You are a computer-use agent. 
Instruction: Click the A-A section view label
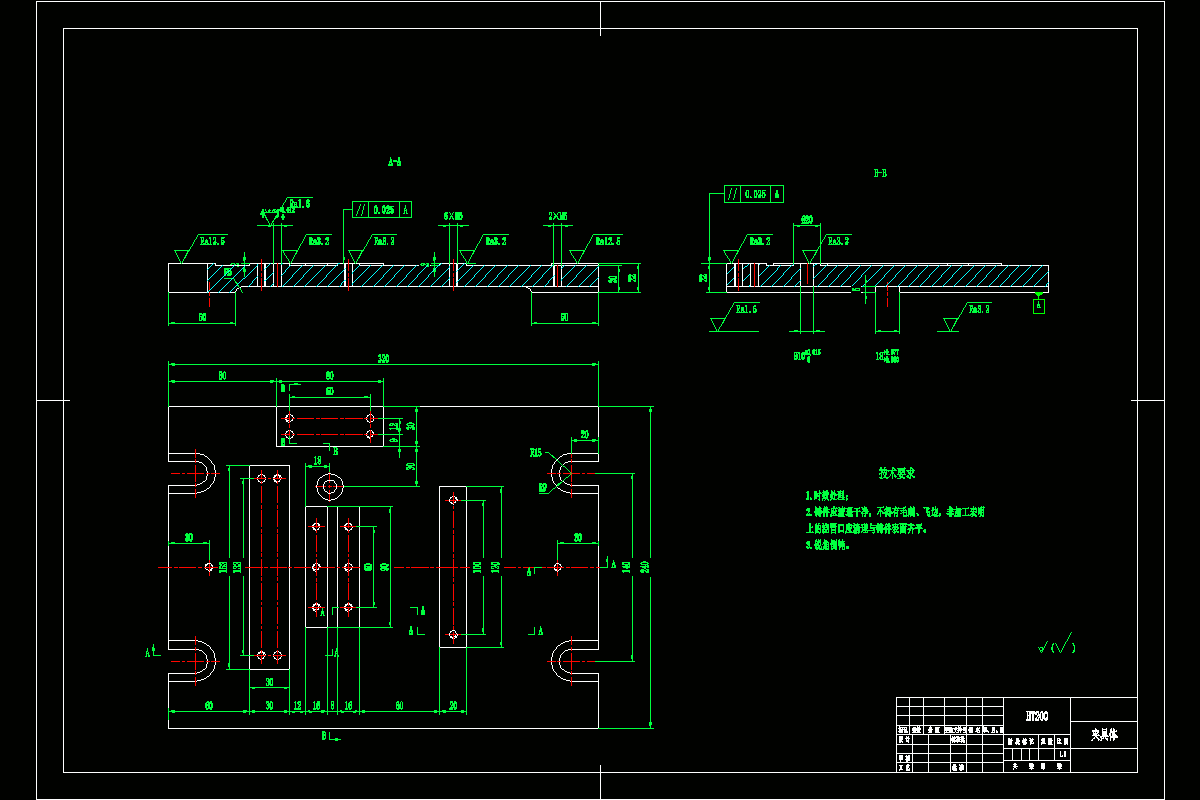coord(395,161)
